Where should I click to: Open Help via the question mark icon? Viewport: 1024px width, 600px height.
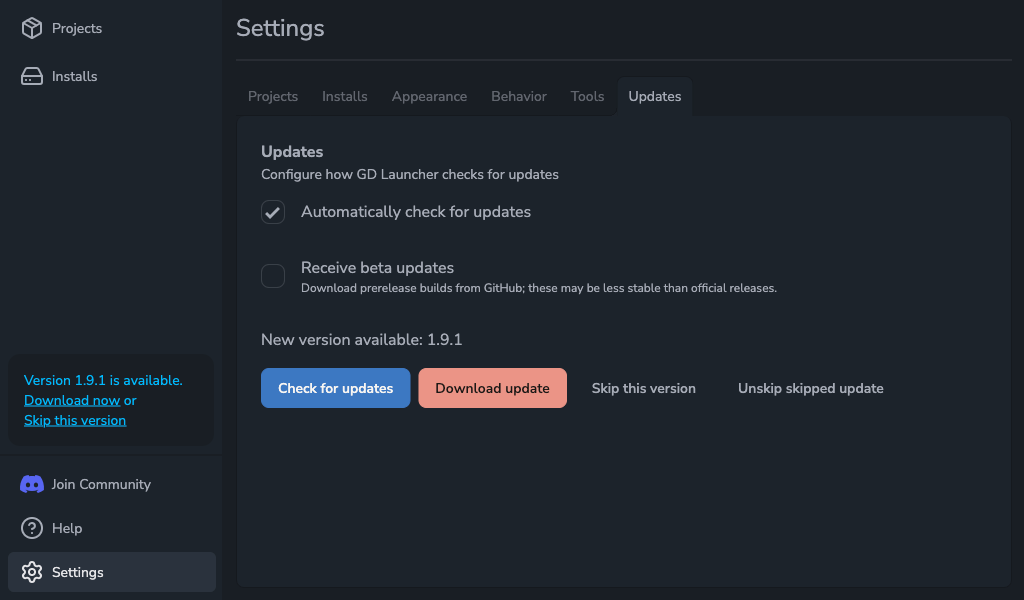pyautogui.click(x=30, y=528)
